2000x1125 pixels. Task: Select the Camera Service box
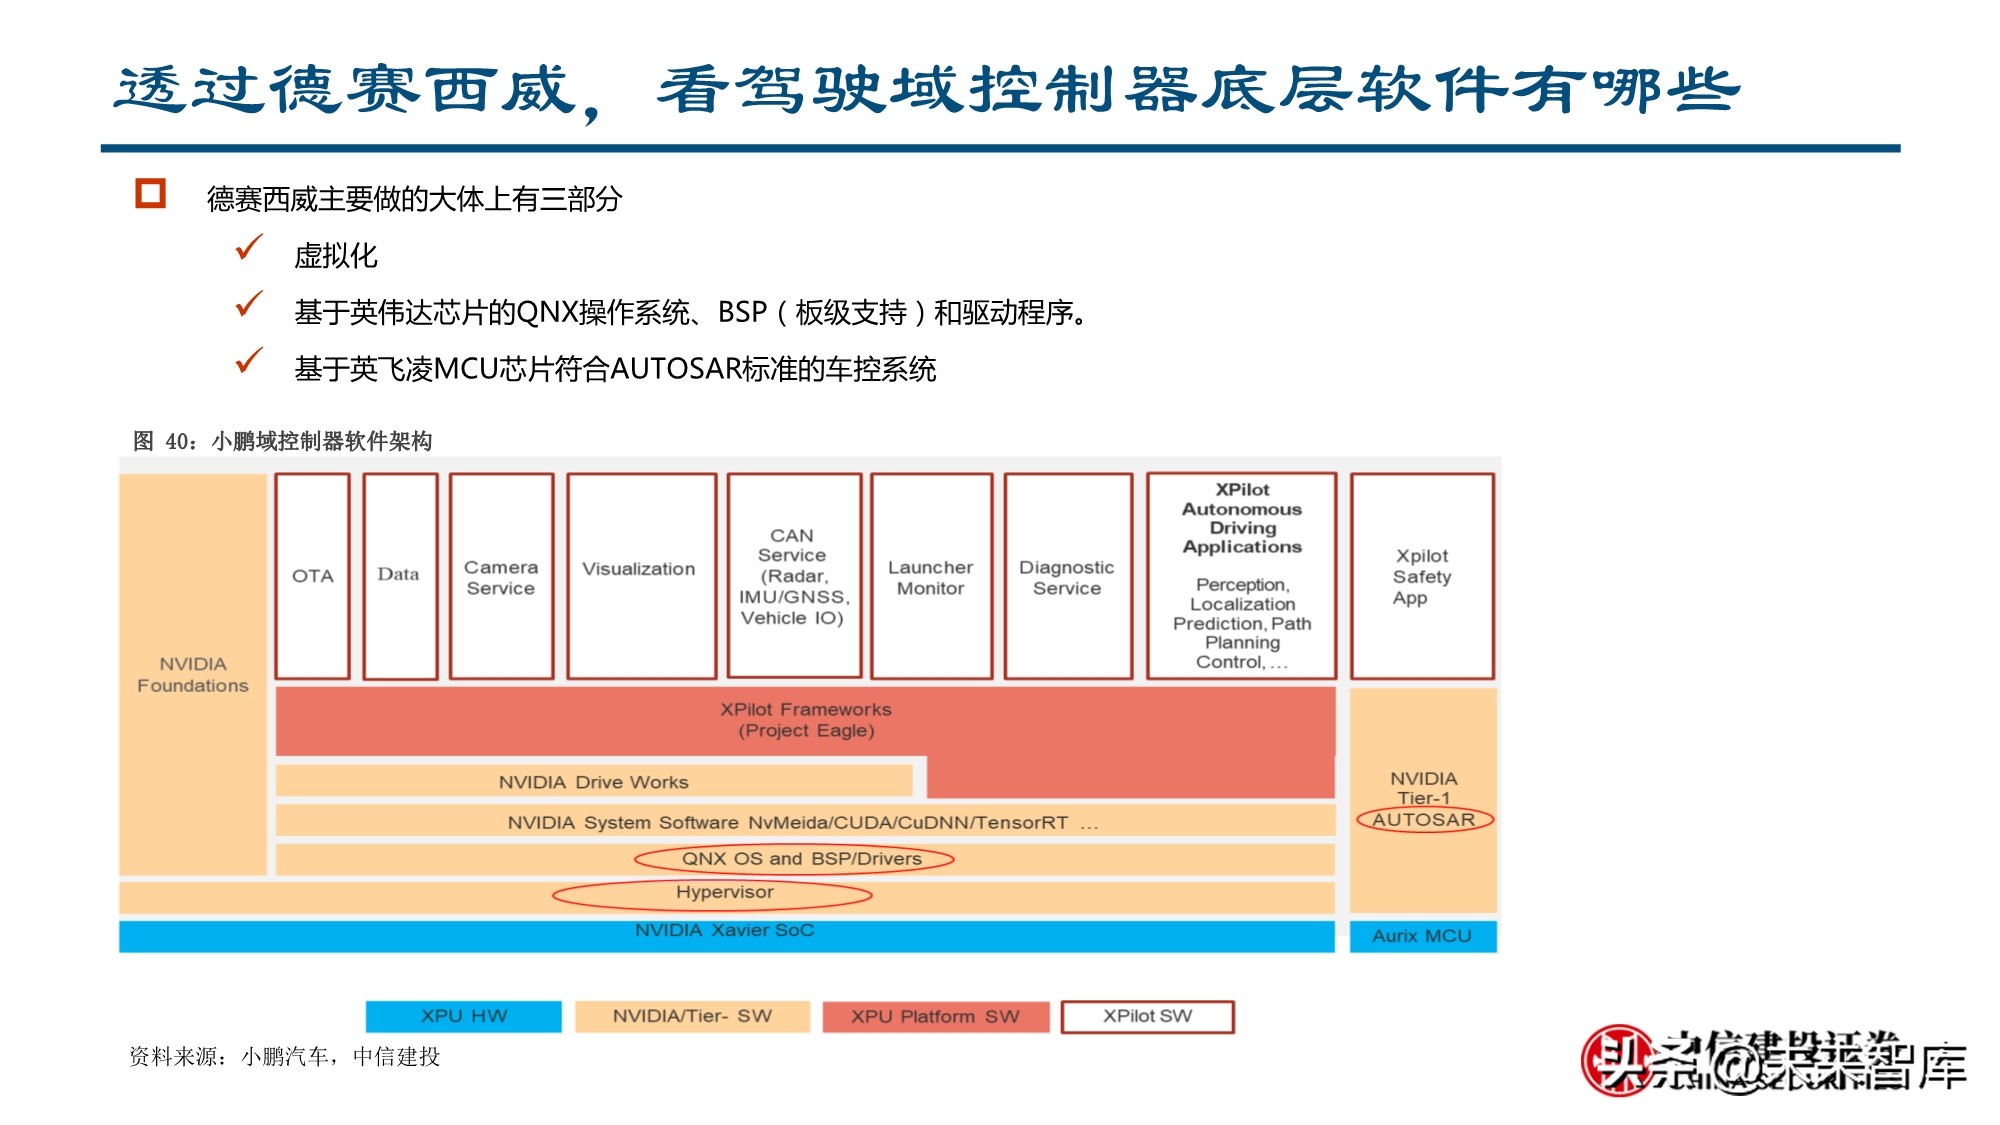coord(501,576)
